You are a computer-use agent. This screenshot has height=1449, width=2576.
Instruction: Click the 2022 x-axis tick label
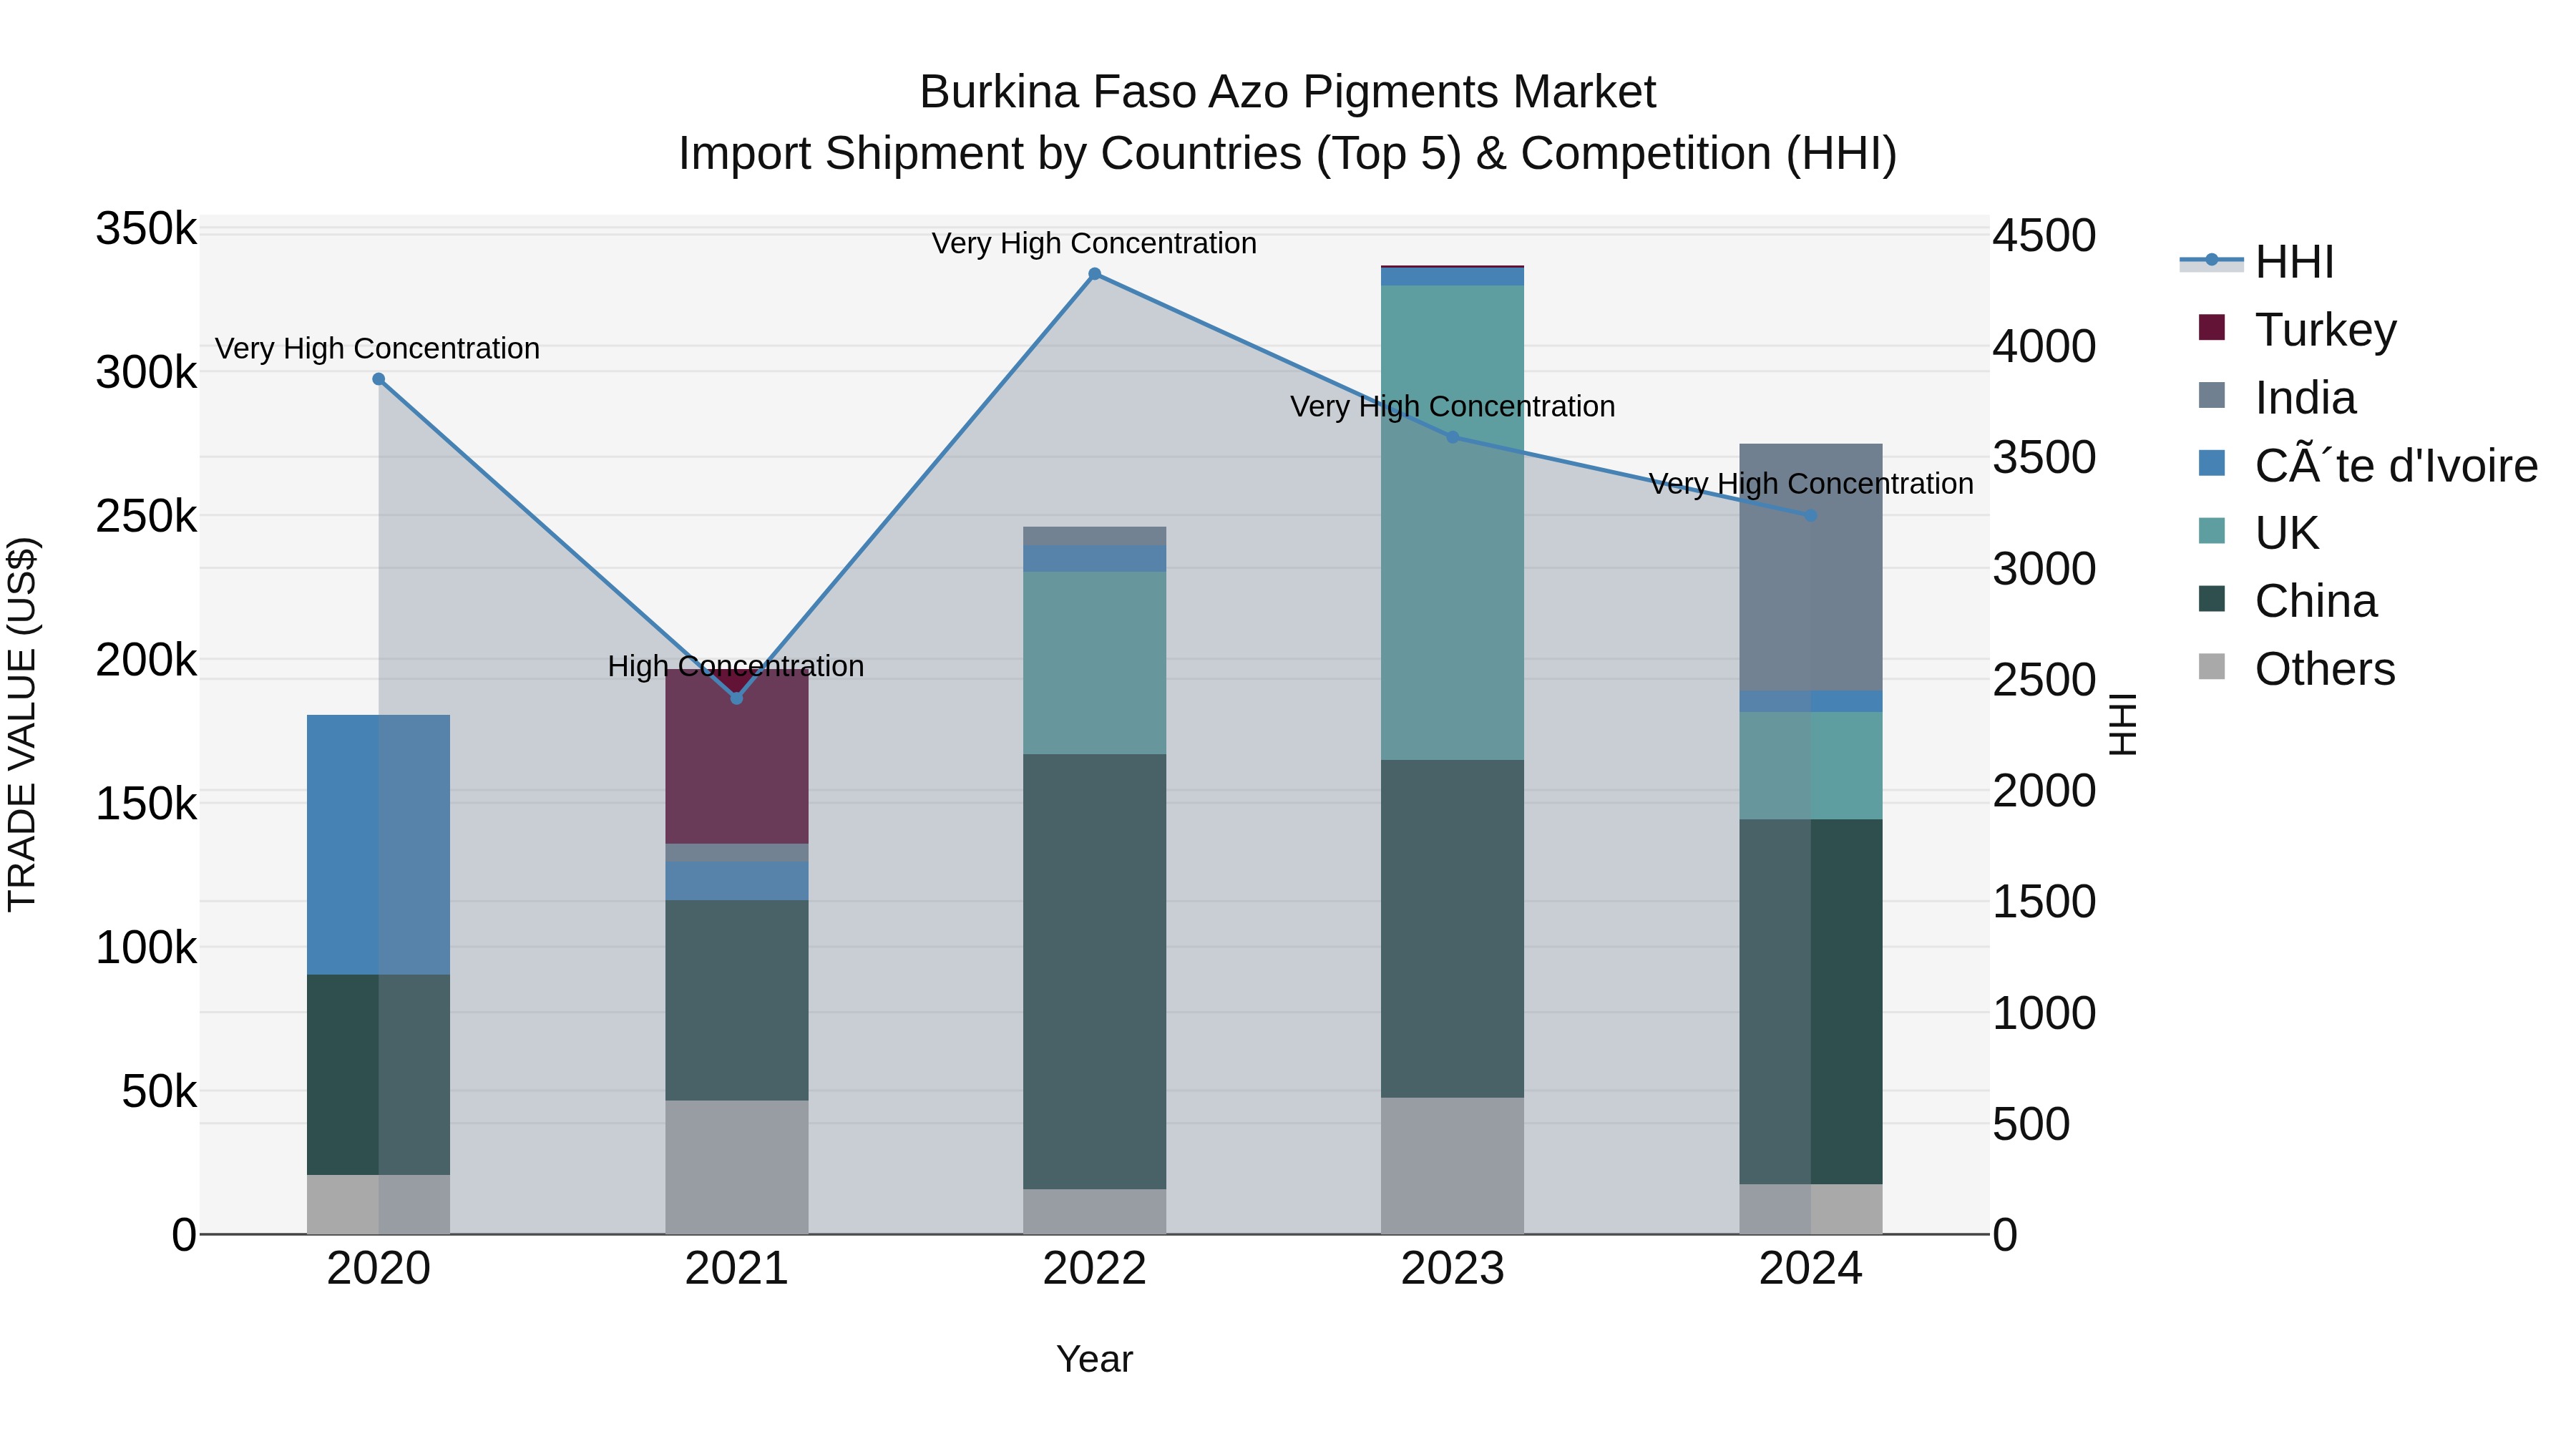coord(1095,1269)
